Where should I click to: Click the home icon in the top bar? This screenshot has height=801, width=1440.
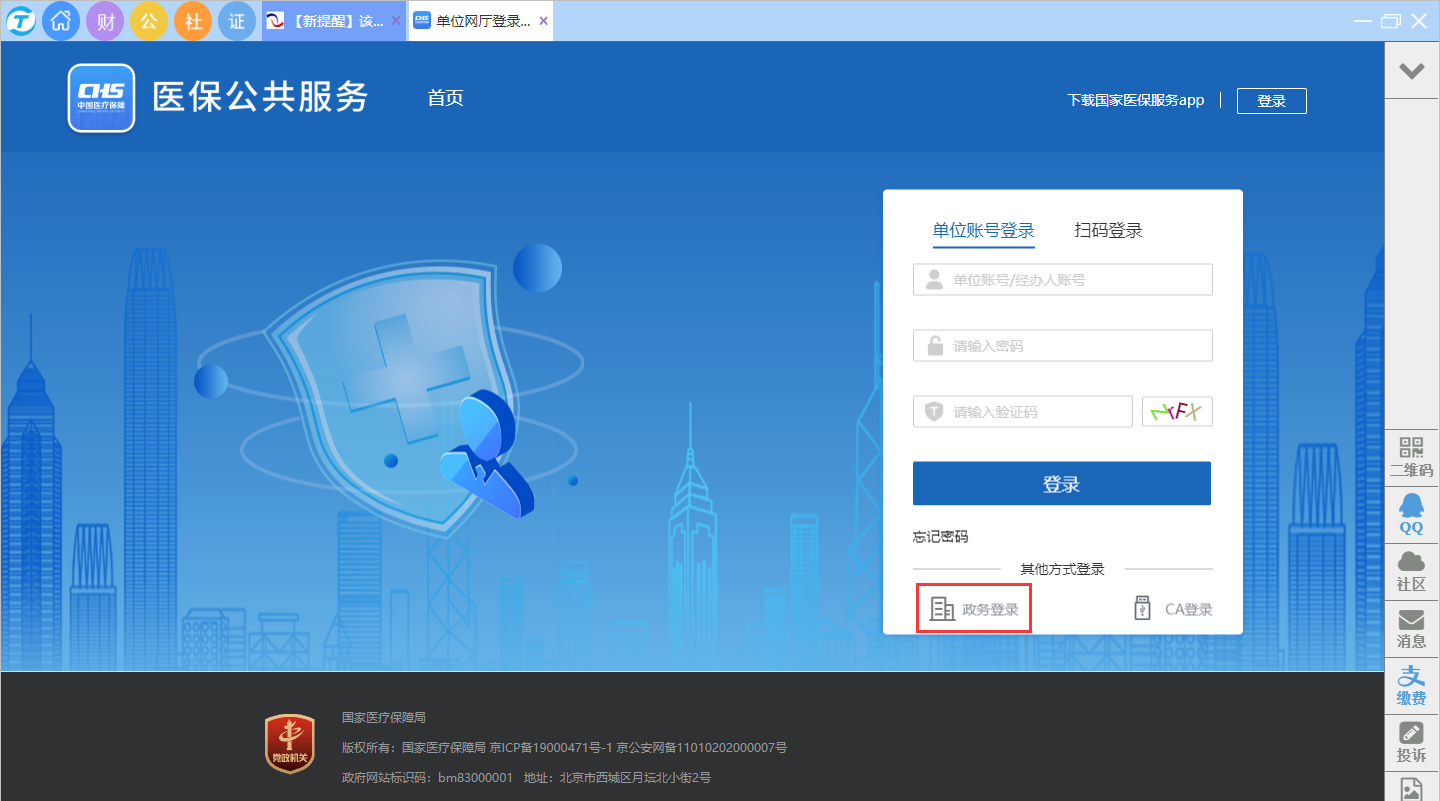click(61, 21)
